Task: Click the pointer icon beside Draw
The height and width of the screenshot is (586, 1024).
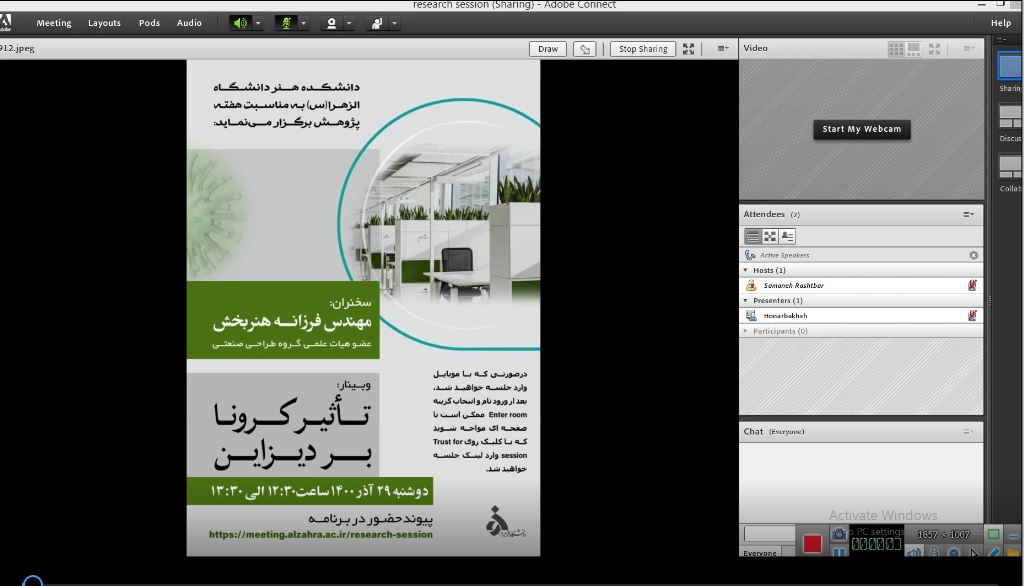Action: [x=584, y=49]
